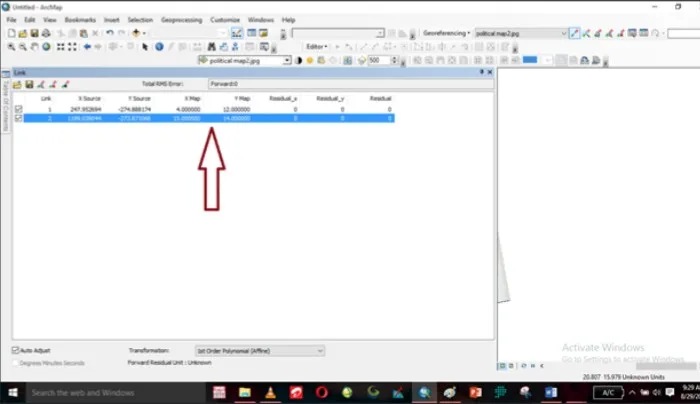Open the Editor toolbar icon on Standard bar
The width and height of the screenshot is (700, 404).
[237, 33]
